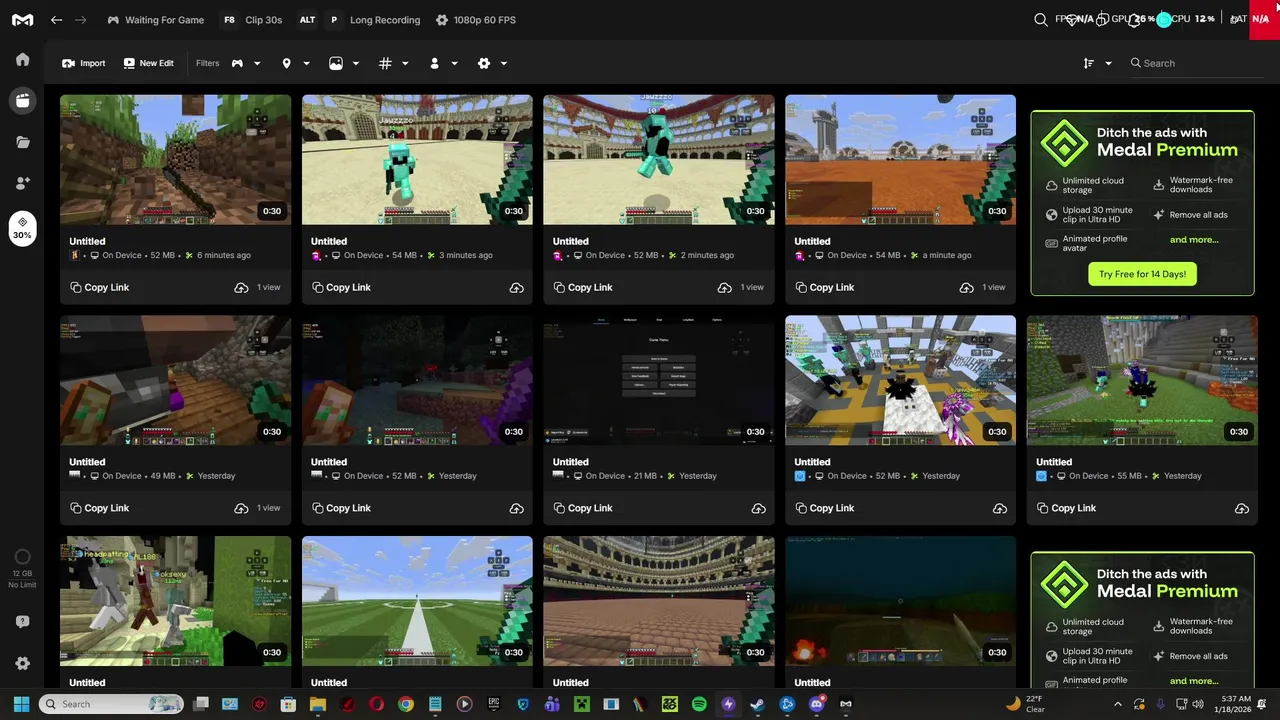This screenshot has height=720, width=1280.
Task: Click the 'and more...' link in top premium ad
Action: coord(1194,240)
